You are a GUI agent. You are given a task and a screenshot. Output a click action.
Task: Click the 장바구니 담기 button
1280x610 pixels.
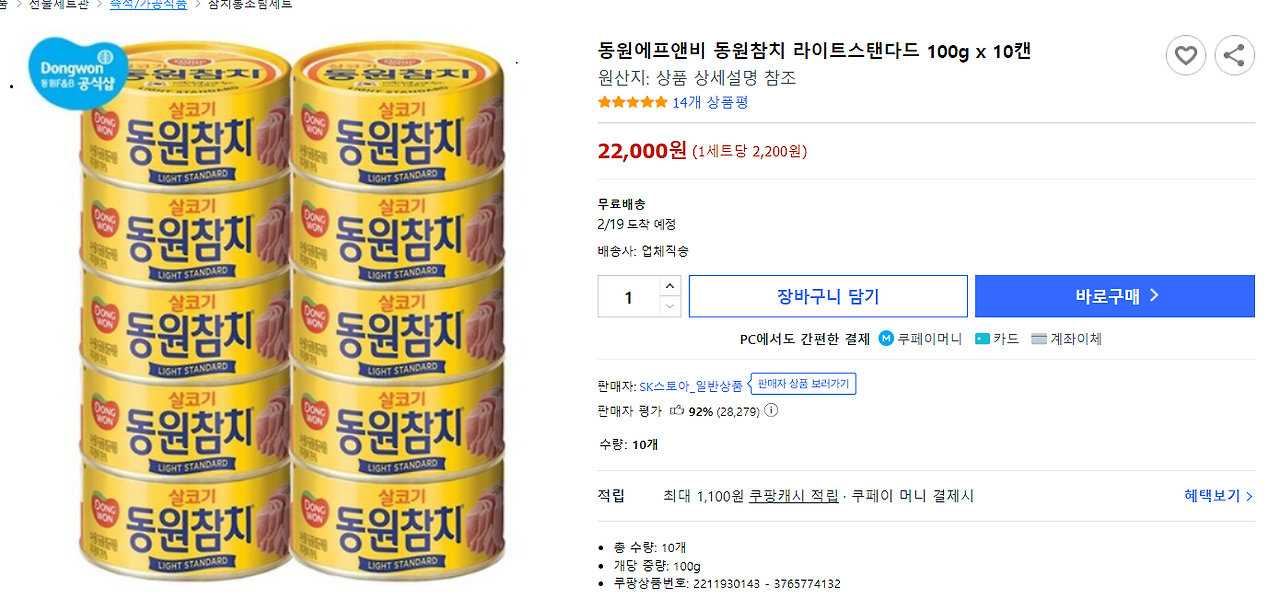click(828, 296)
